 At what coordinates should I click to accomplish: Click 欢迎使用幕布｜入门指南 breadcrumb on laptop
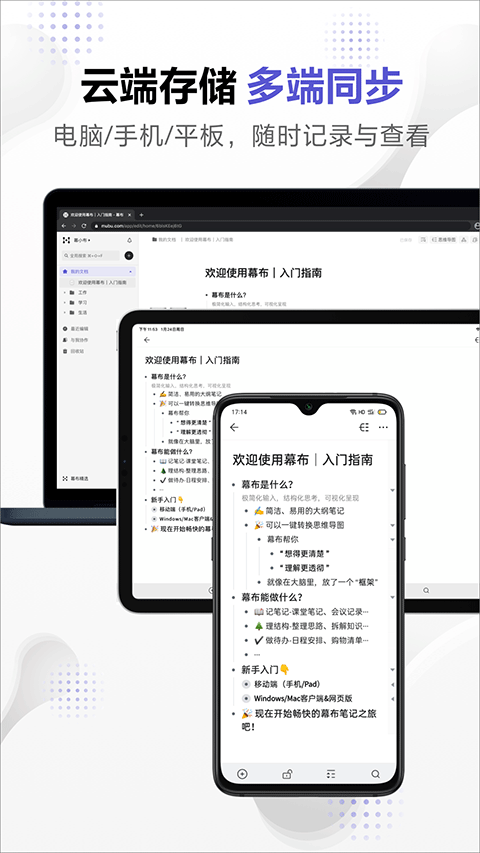pyautogui.click(x=209, y=239)
